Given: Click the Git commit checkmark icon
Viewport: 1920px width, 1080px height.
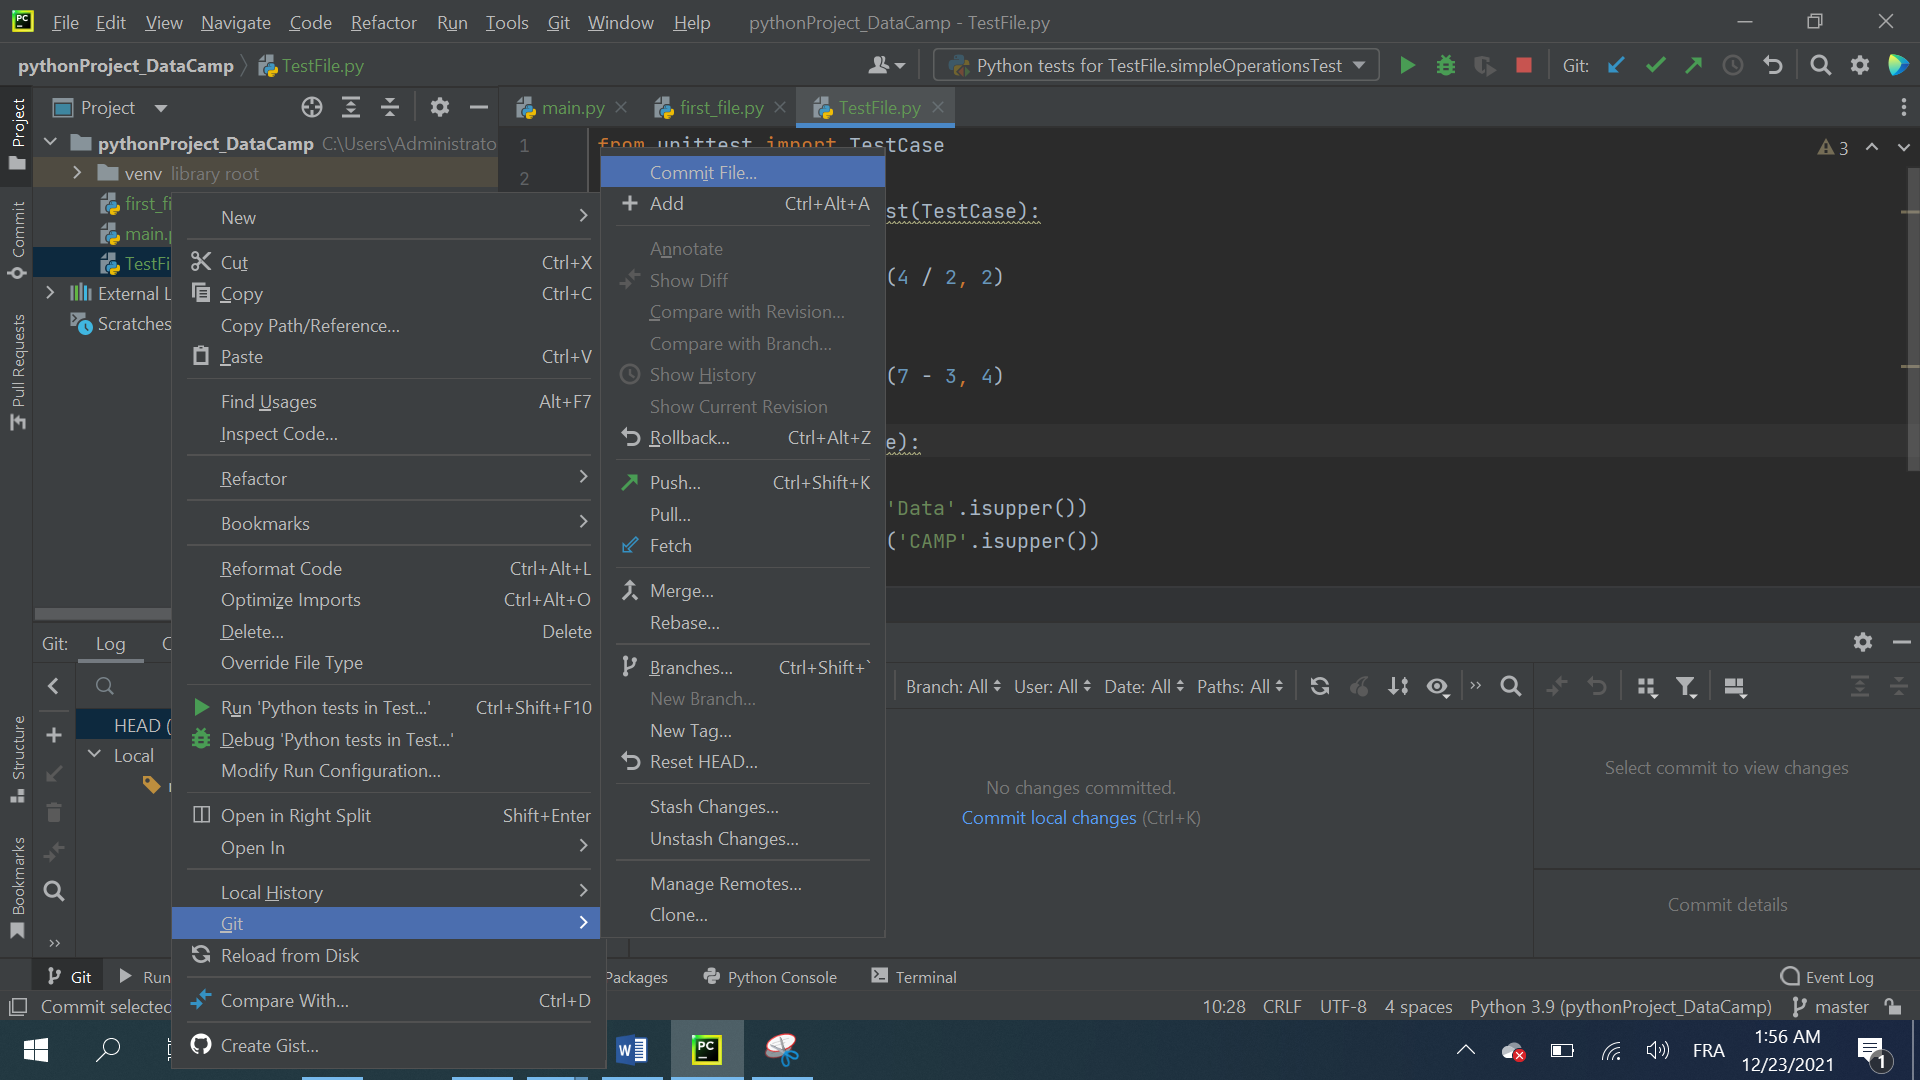Looking at the screenshot, I should pyautogui.click(x=1655, y=66).
